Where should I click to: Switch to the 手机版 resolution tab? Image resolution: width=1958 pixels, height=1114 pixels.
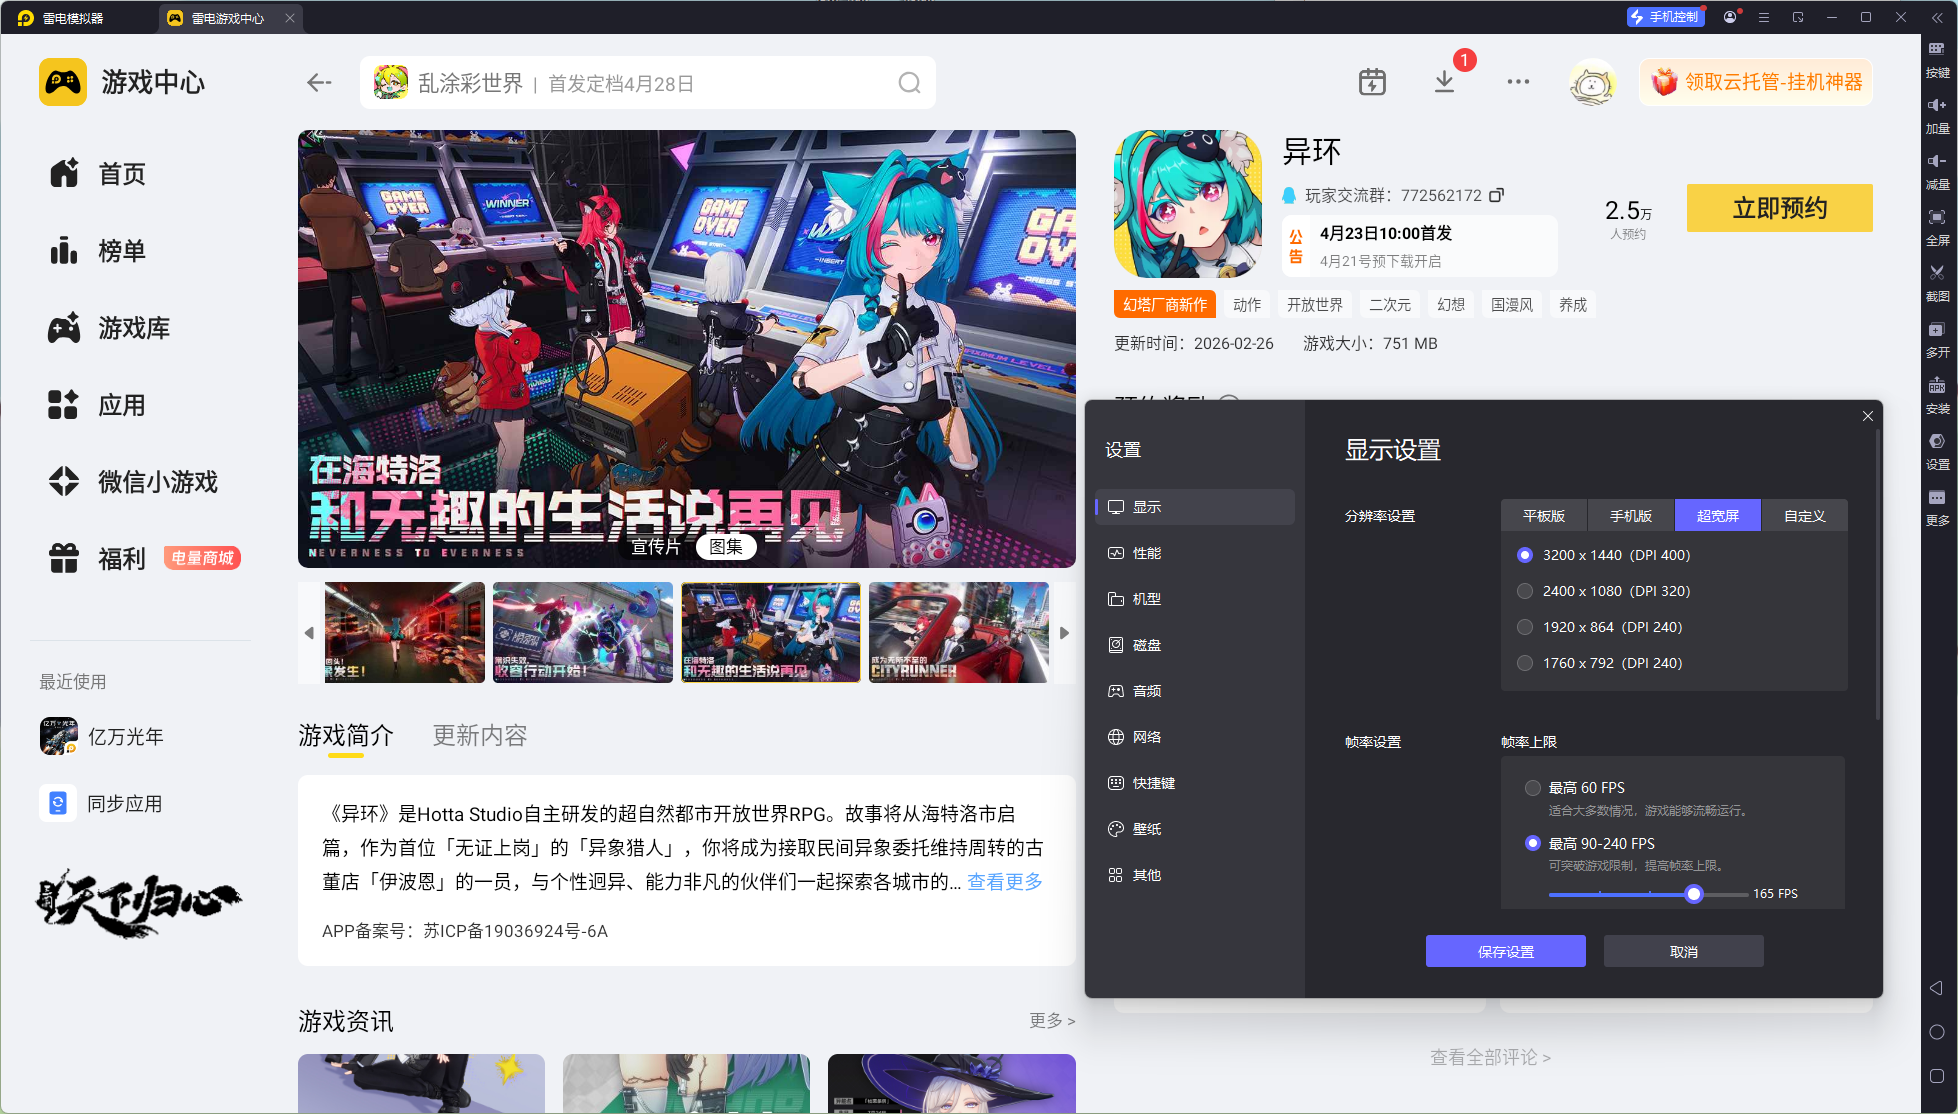click(1630, 516)
